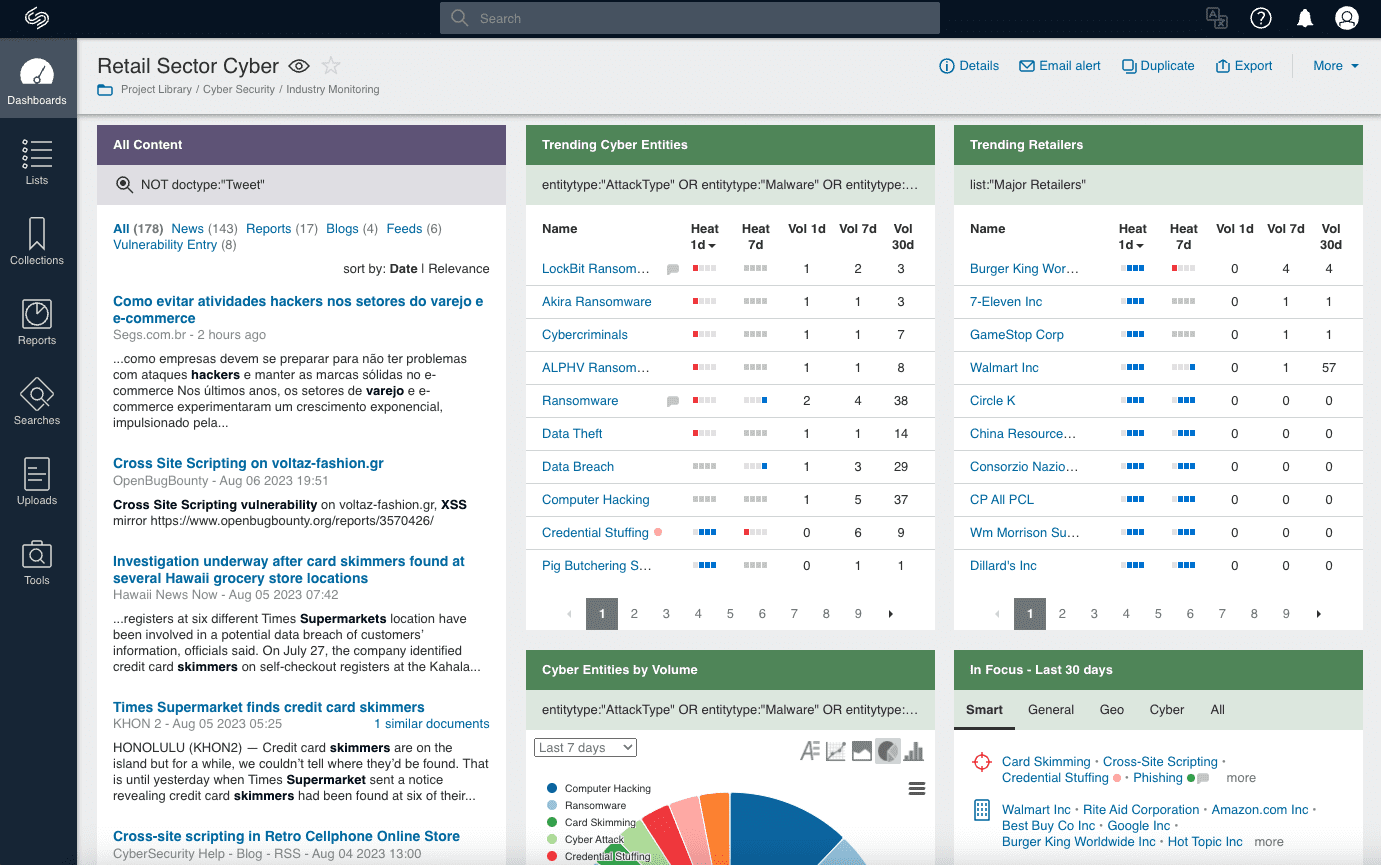Open dashboard Details
The image size is (1381, 865).
click(x=968, y=66)
